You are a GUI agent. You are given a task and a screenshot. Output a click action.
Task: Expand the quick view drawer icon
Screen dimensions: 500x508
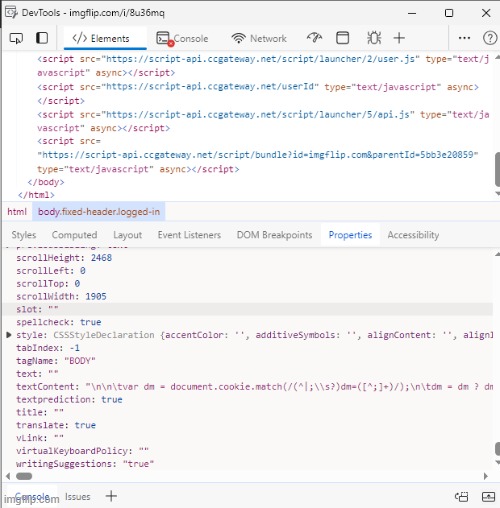pyautogui.click(x=488, y=497)
